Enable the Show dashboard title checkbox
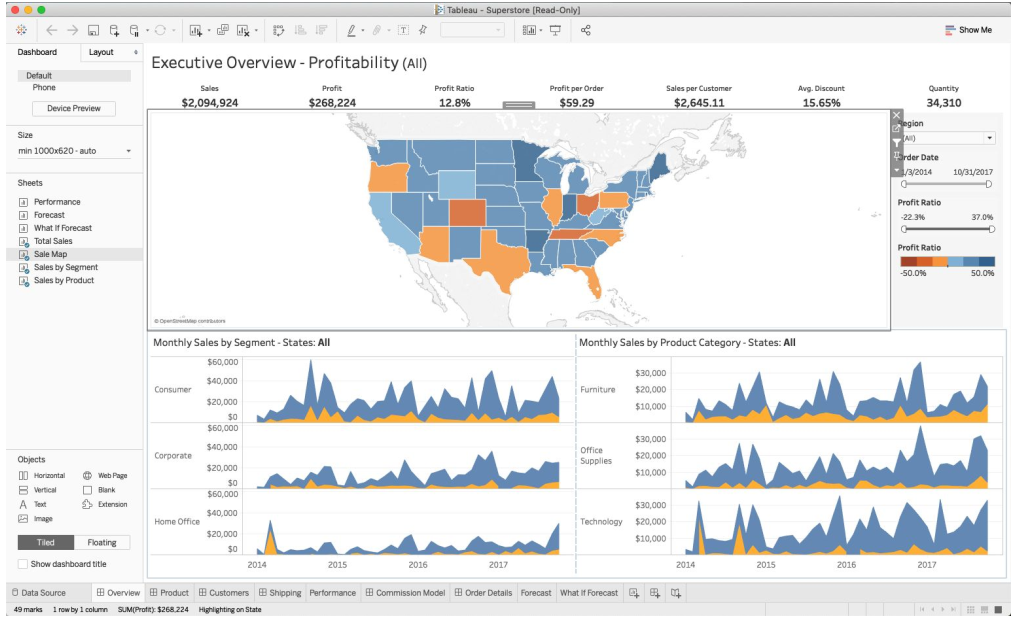1026x626 pixels. pyautogui.click(x=23, y=564)
